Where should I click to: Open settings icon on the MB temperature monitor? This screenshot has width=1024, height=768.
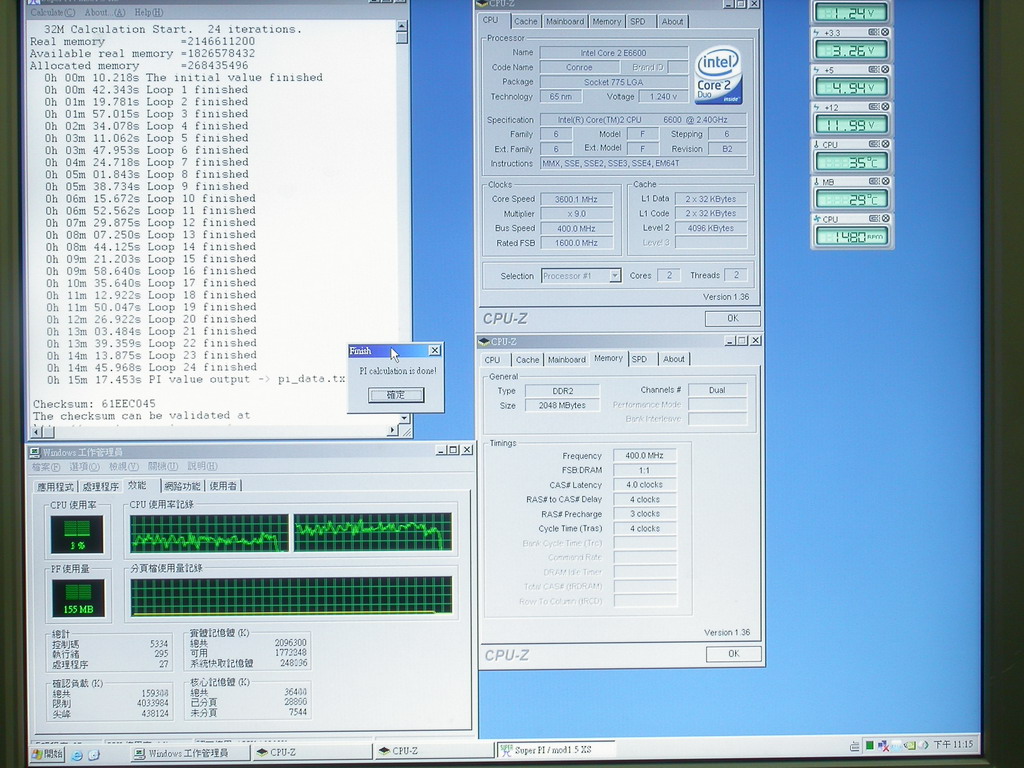tap(874, 181)
